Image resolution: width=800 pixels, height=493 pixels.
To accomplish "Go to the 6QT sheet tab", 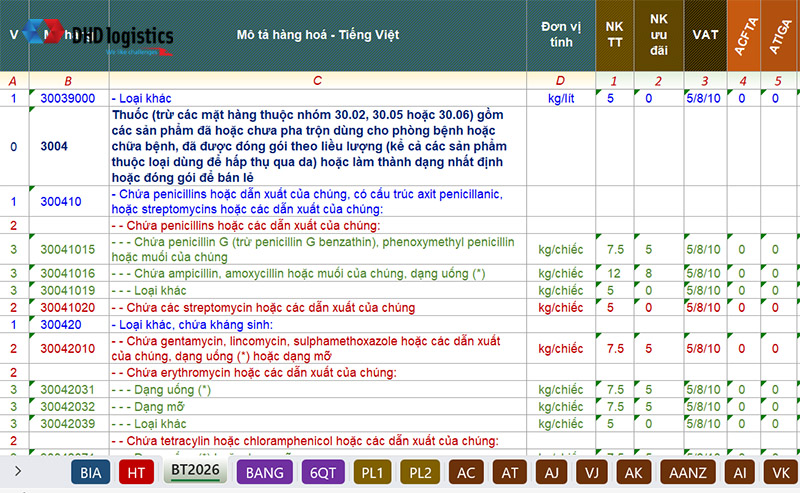I will [x=323, y=473].
